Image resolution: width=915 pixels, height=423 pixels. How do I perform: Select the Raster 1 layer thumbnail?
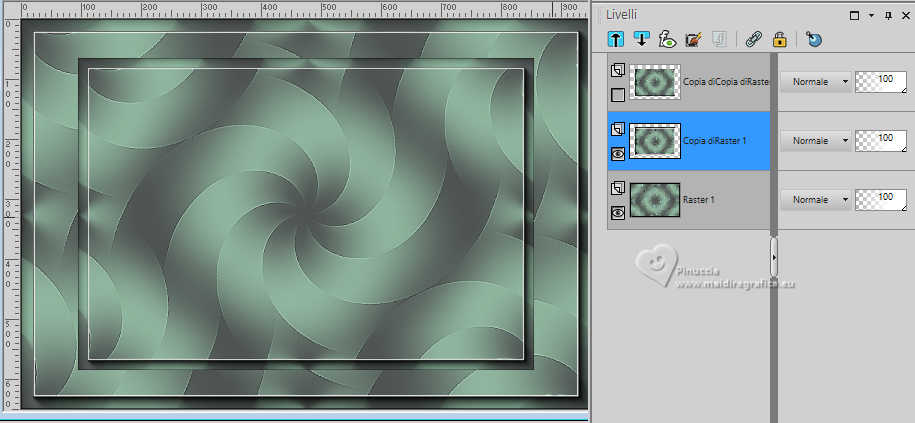[655, 200]
